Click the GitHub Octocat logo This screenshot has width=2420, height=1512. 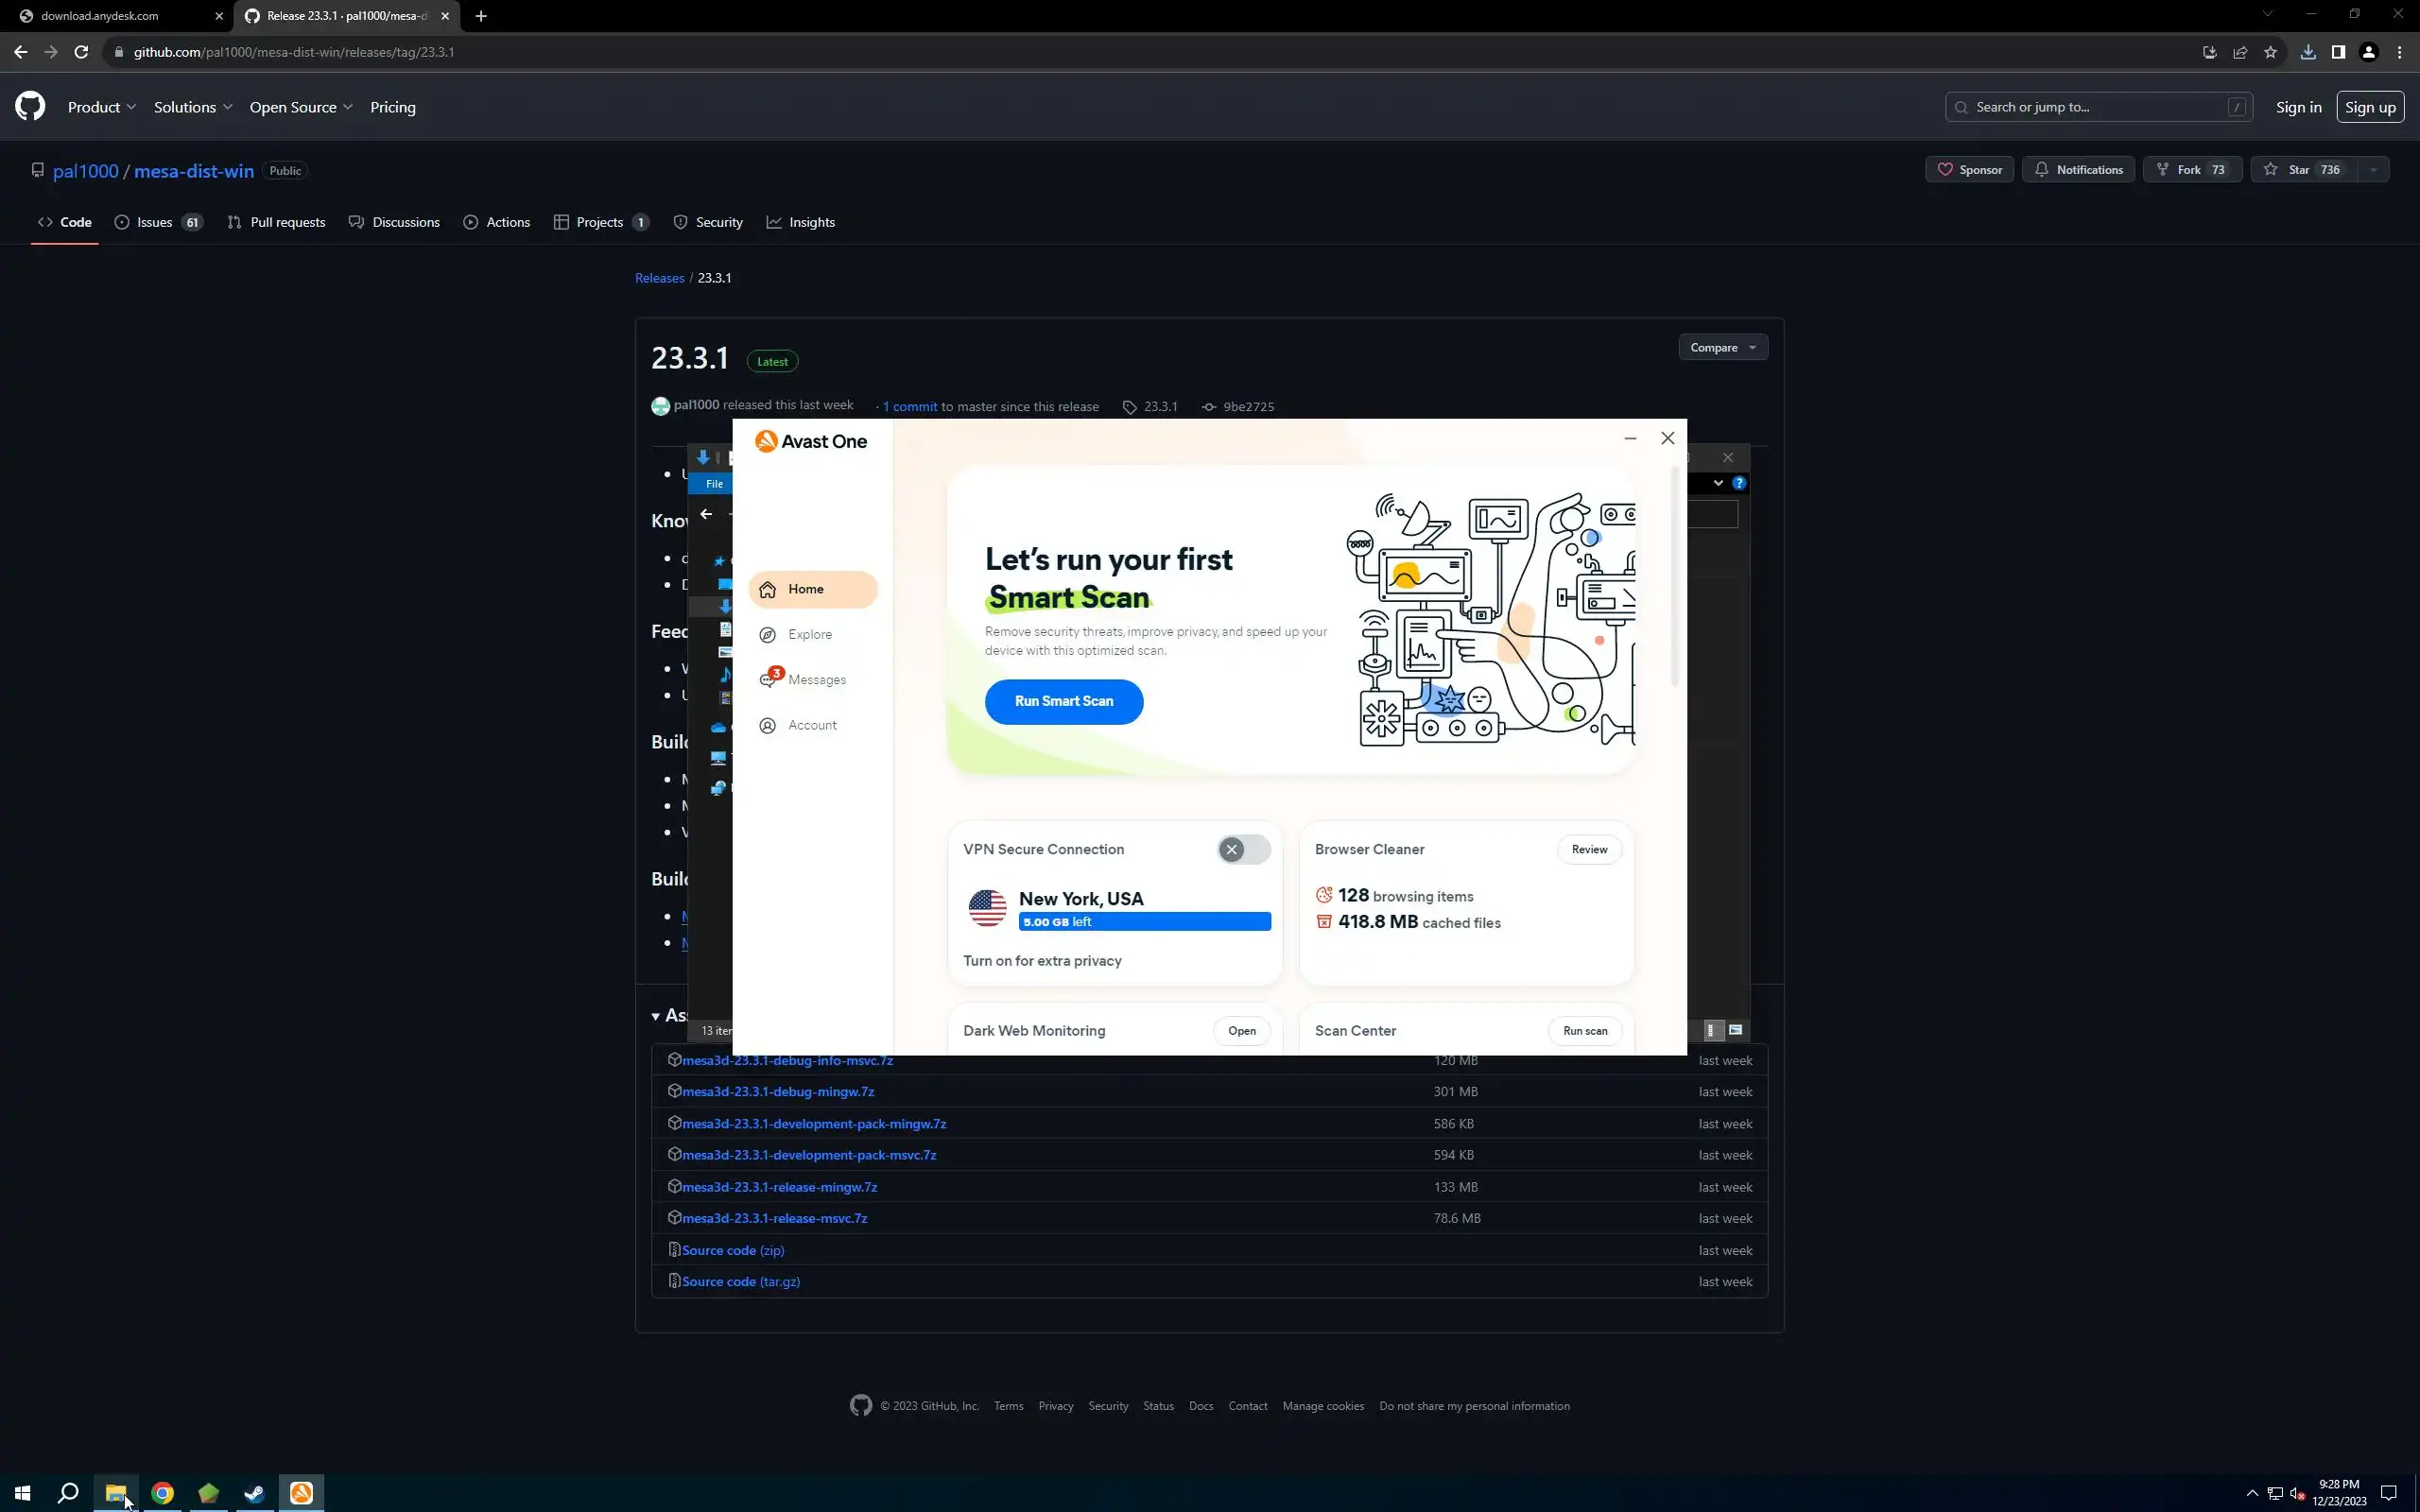point(30,107)
